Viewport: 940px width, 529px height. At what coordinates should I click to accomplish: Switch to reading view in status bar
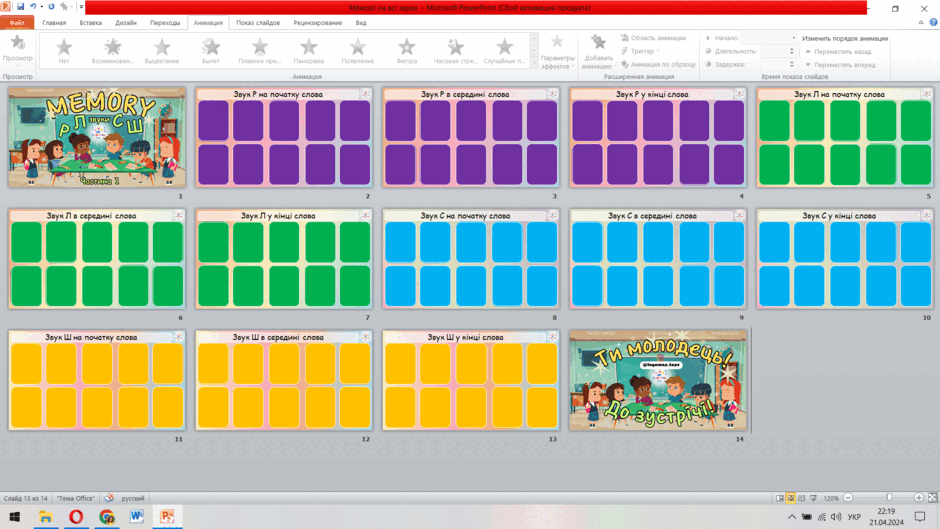pyautogui.click(x=802, y=498)
